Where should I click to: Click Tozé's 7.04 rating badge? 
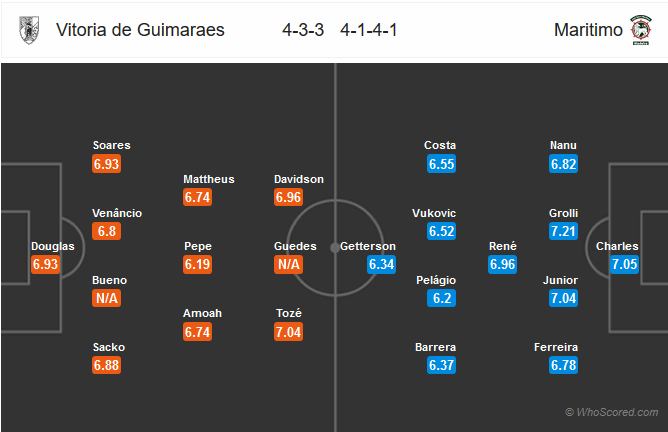(288, 332)
